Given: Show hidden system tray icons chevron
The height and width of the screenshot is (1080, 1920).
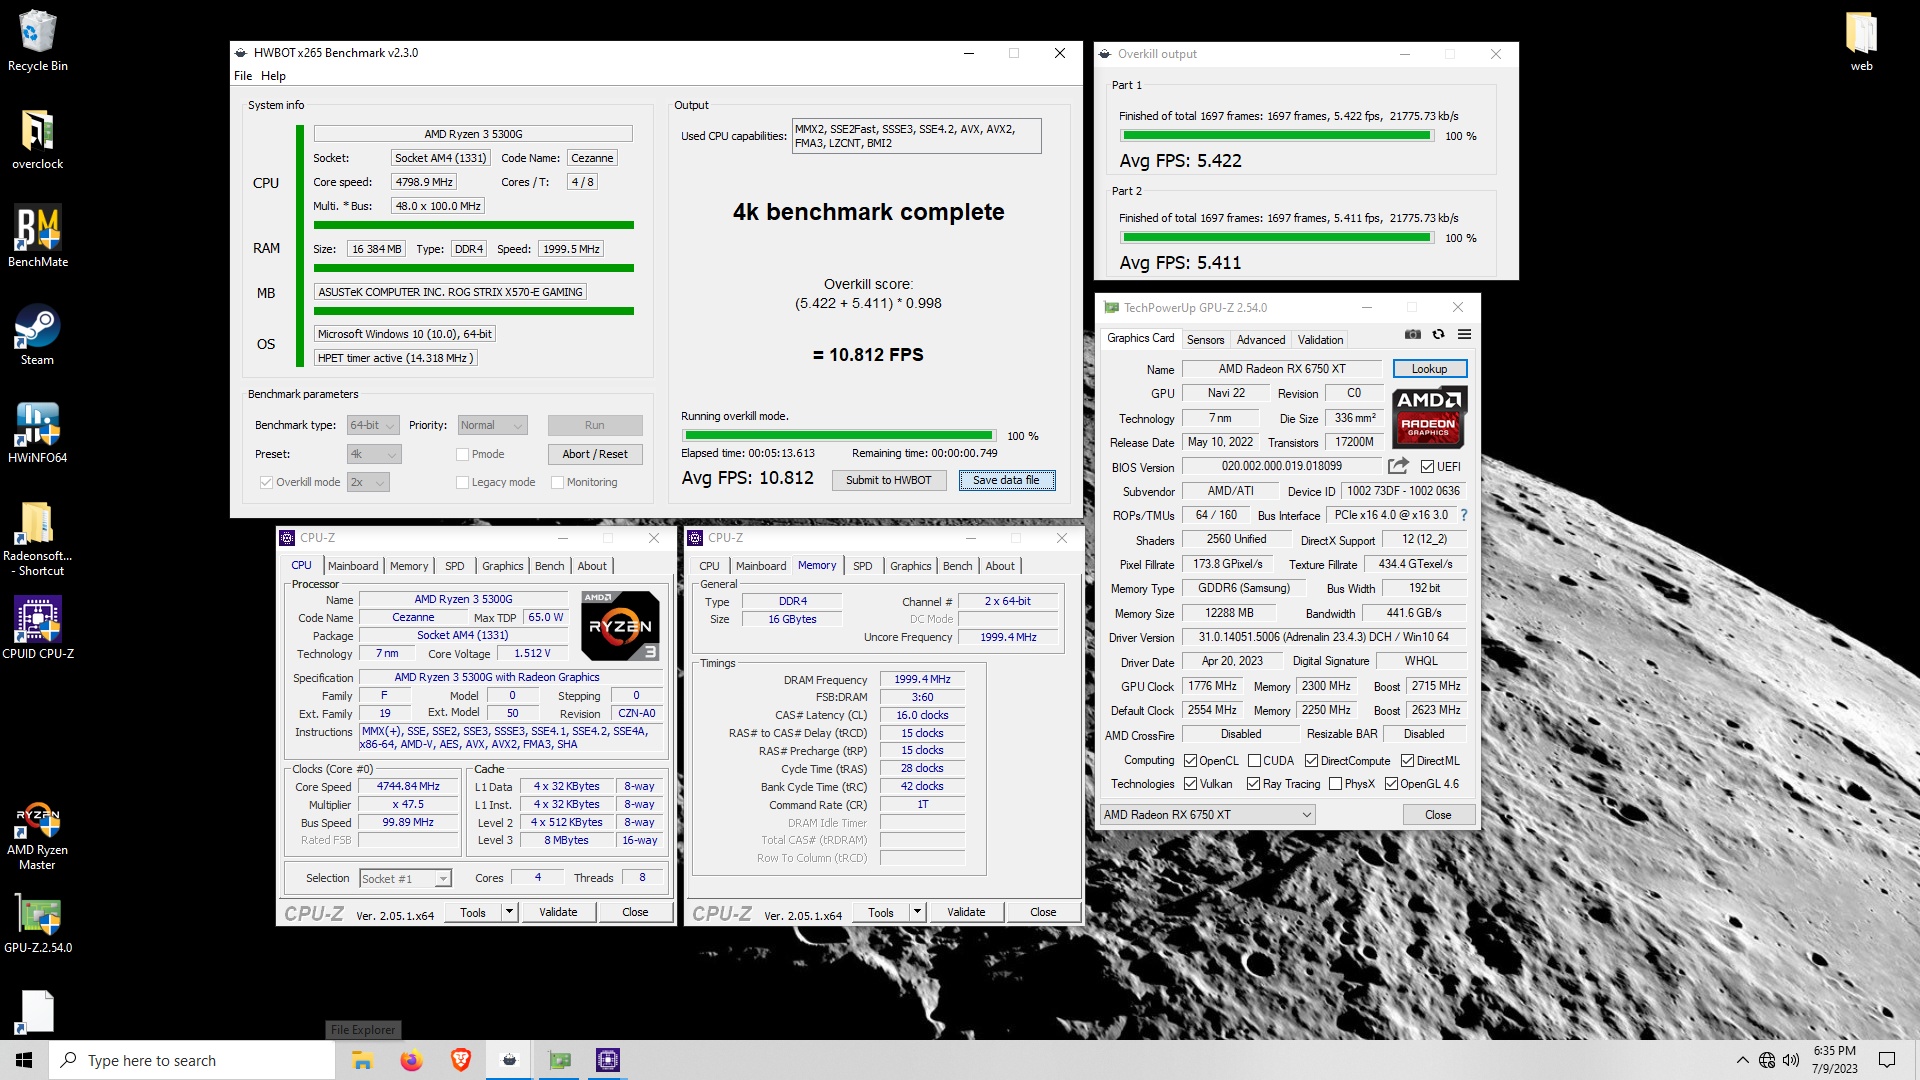Looking at the screenshot, I should pyautogui.click(x=1743, y=1060).
